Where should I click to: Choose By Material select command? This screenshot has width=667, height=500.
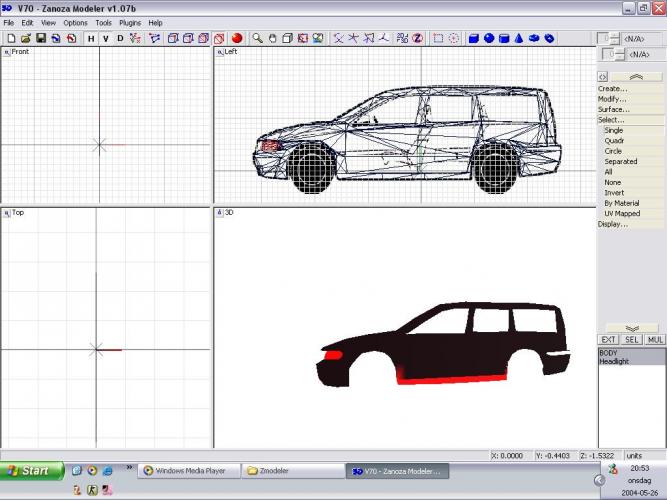click(621, 203)
